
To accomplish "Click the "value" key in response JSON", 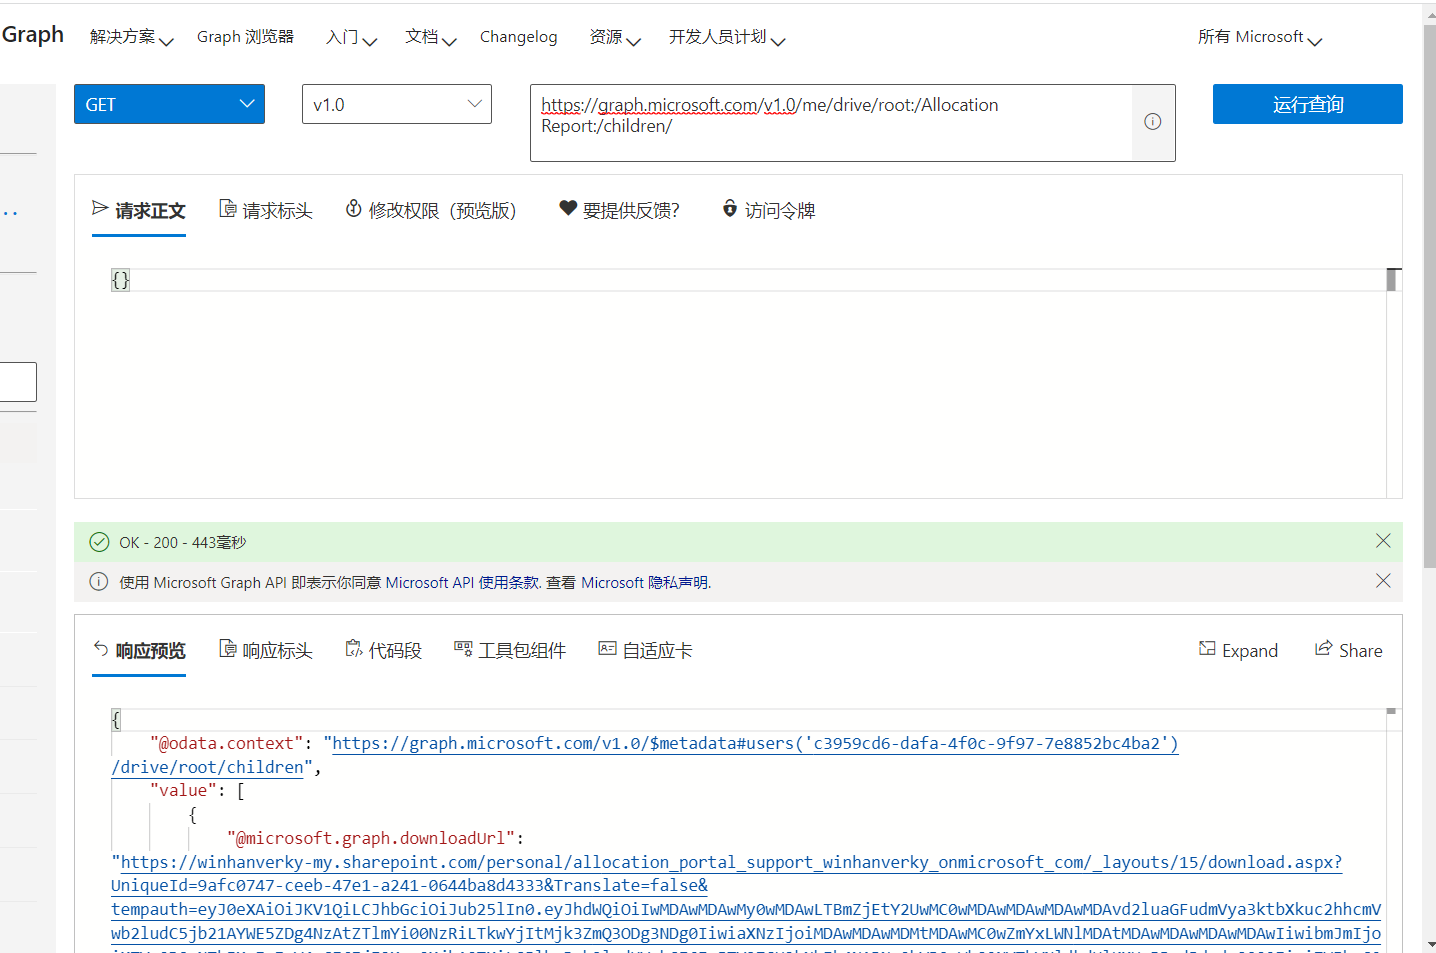I will point(185,790).
